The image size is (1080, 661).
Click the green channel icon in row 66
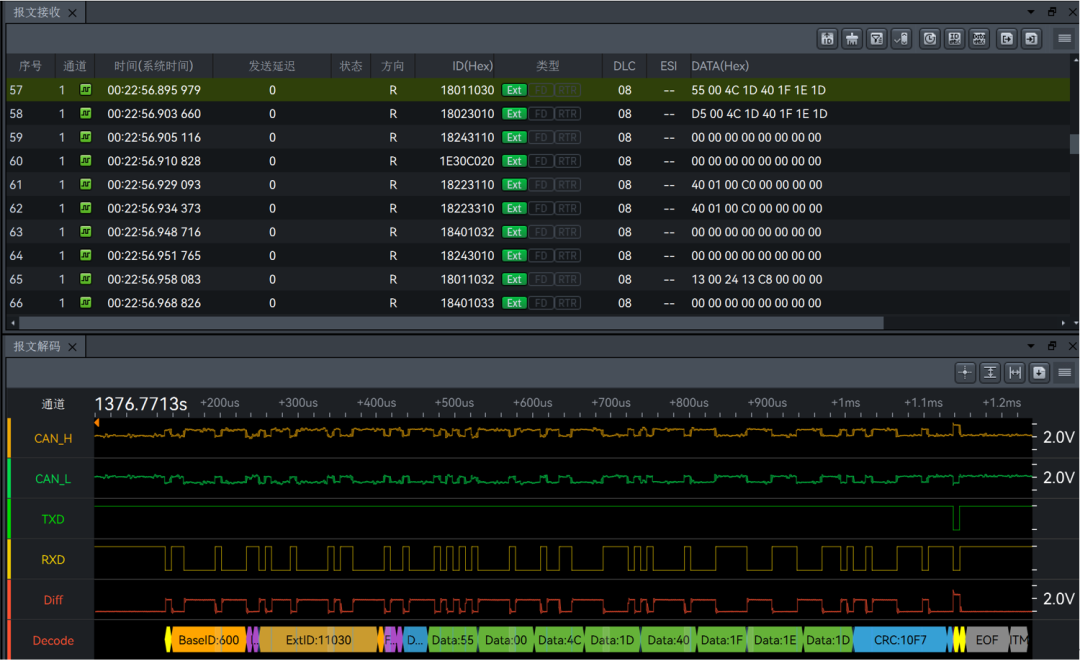(x=85, y=302)
